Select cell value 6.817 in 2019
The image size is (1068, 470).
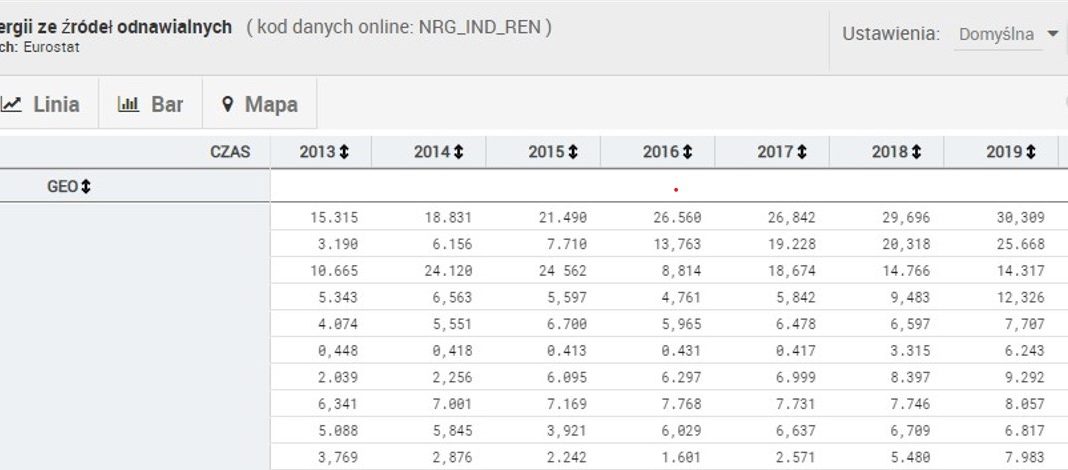click(1024, 430)
